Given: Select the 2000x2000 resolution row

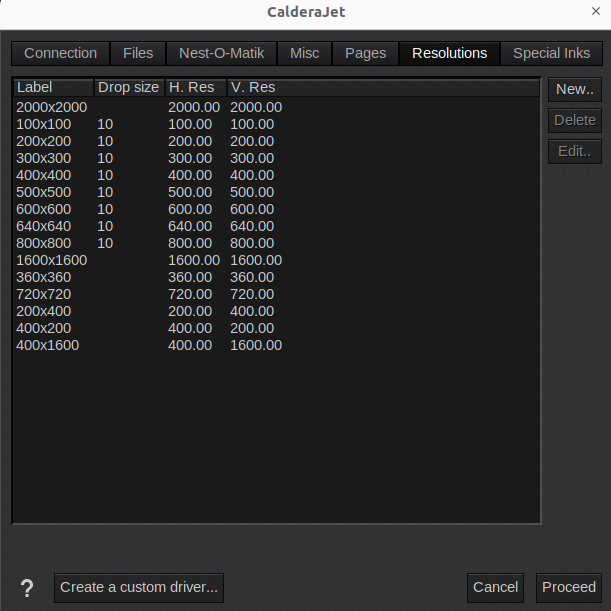Looking at the screenshot, I should coord(52,107).
